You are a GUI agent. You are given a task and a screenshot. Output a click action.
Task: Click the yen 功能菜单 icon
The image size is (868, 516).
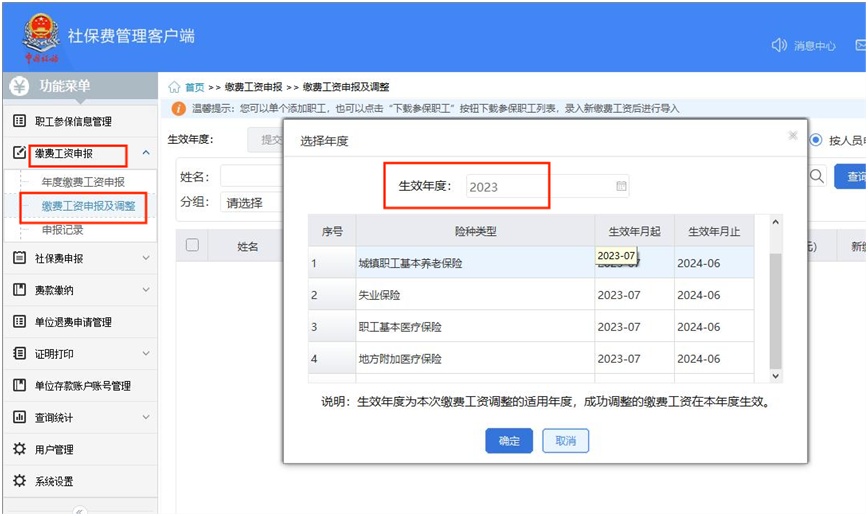click(19, 86)
